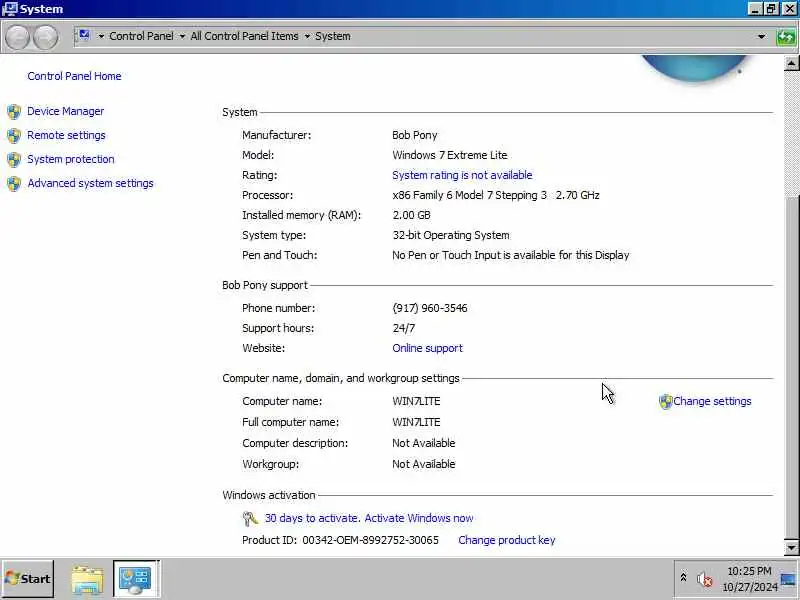Click the System protection shield icon
Screen dimensions: 800x600
click(x=14, y=160)
